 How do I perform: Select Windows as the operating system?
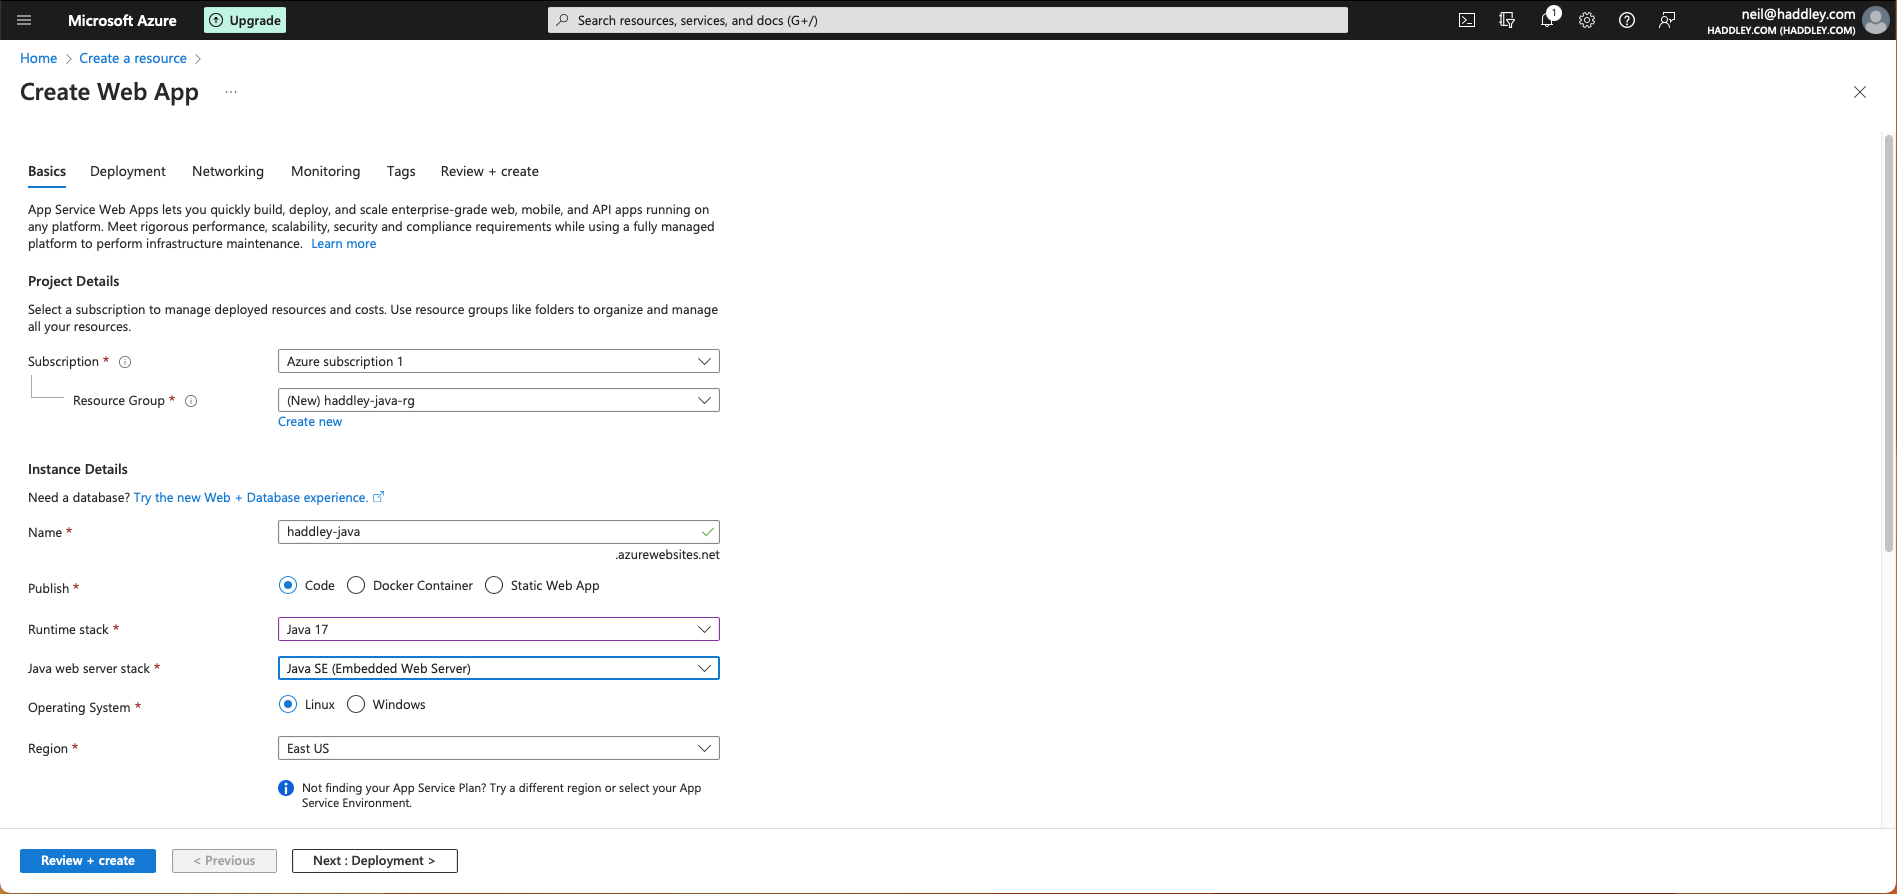[356, 705]
